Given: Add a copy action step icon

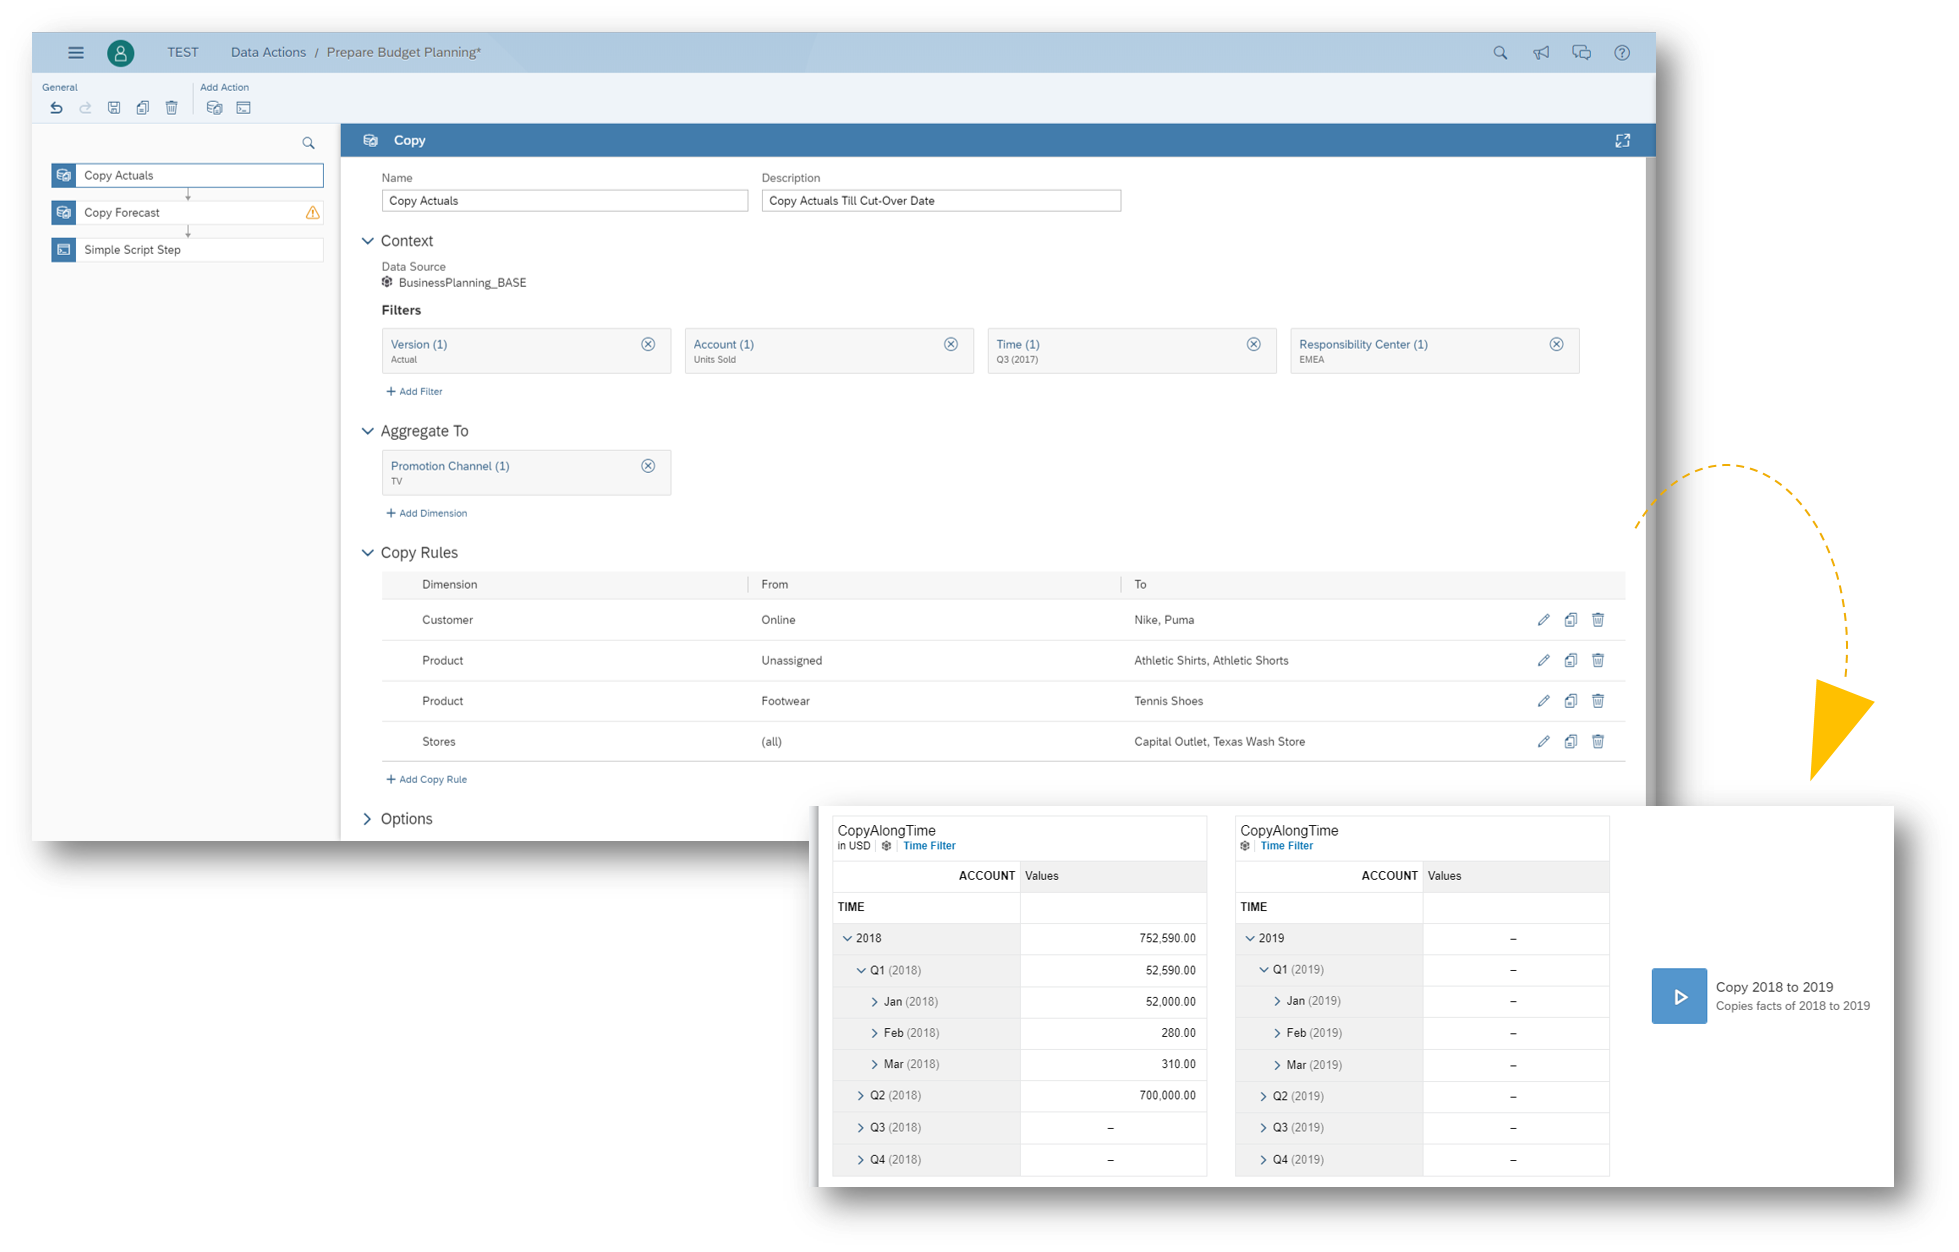Looking at the screenshot, I should tap(214, 108).
